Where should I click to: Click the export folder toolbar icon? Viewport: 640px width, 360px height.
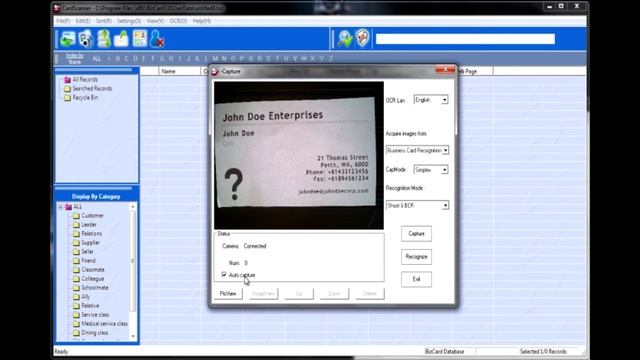[x=121, y=39]
